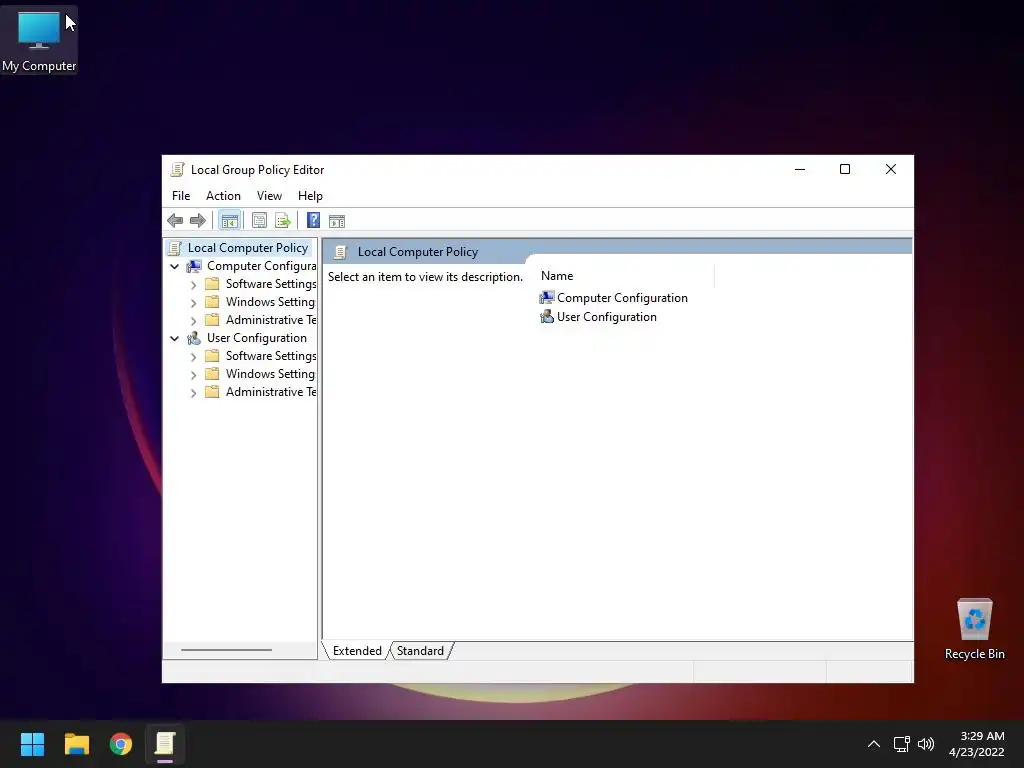Expand Software Settings under User Configuration
This screenshot has width=1024, height=768.
193,357
